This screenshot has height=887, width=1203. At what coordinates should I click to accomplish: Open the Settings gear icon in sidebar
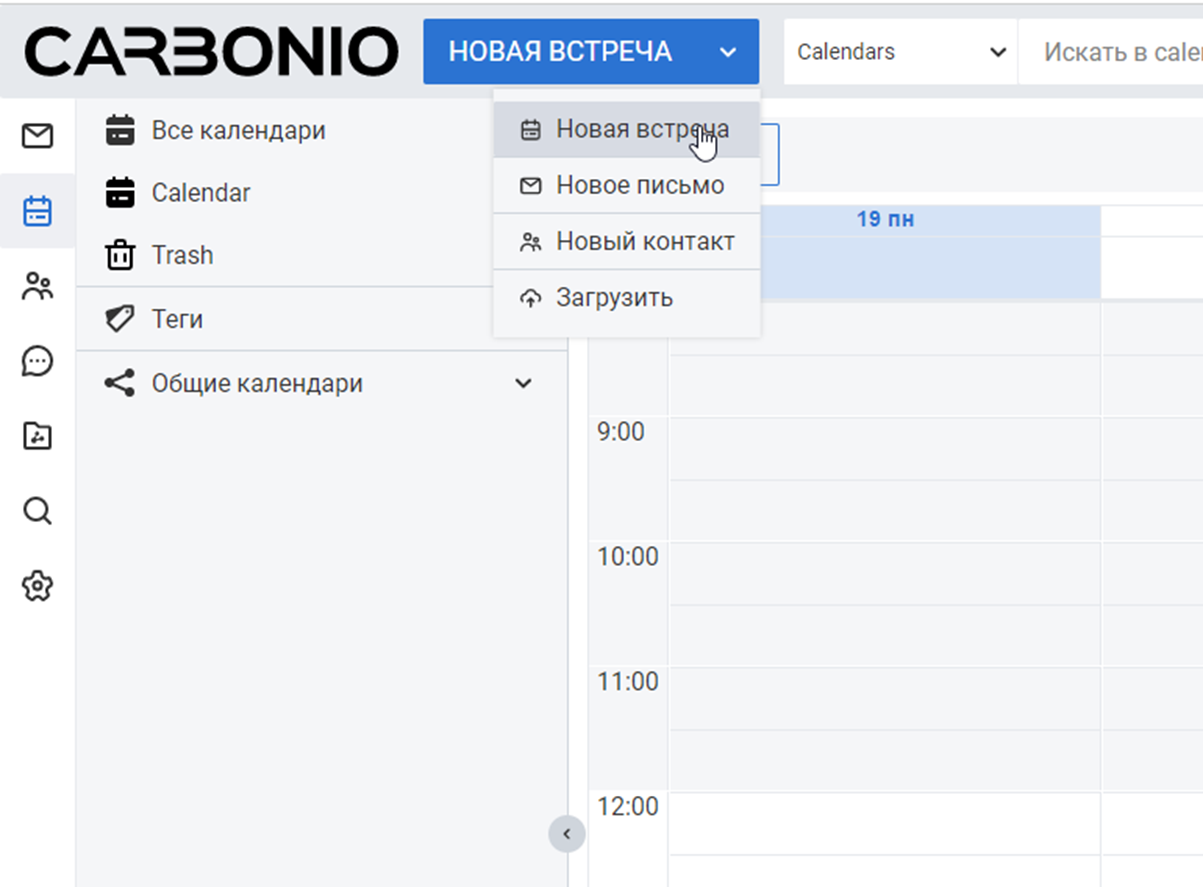37,586
